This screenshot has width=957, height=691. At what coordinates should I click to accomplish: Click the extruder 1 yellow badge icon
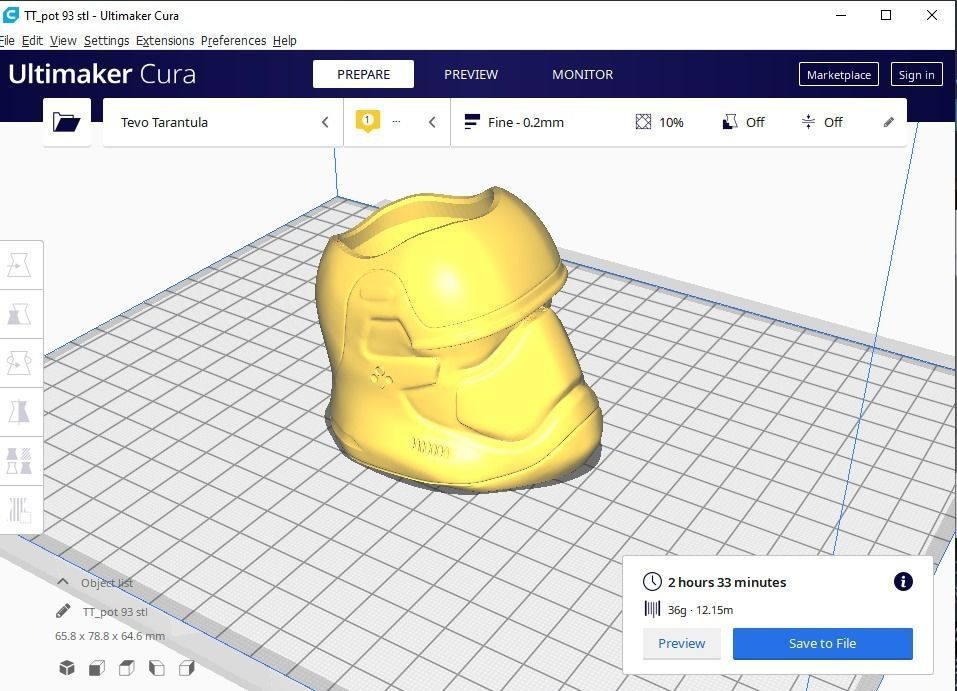pyautogui.click(x=367, y=121)
